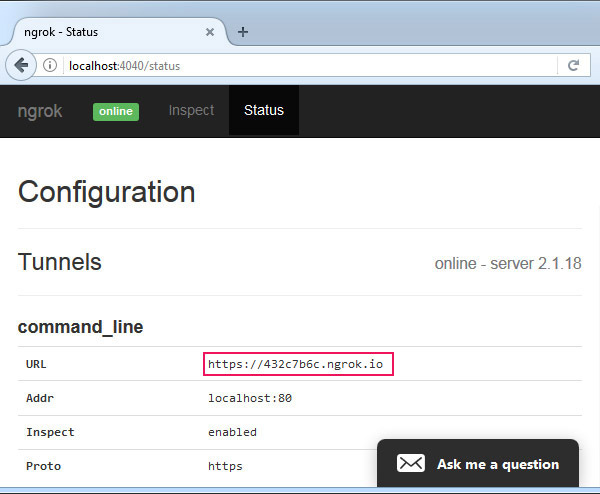Click the site information icon in address bar

tap(50, 65)
